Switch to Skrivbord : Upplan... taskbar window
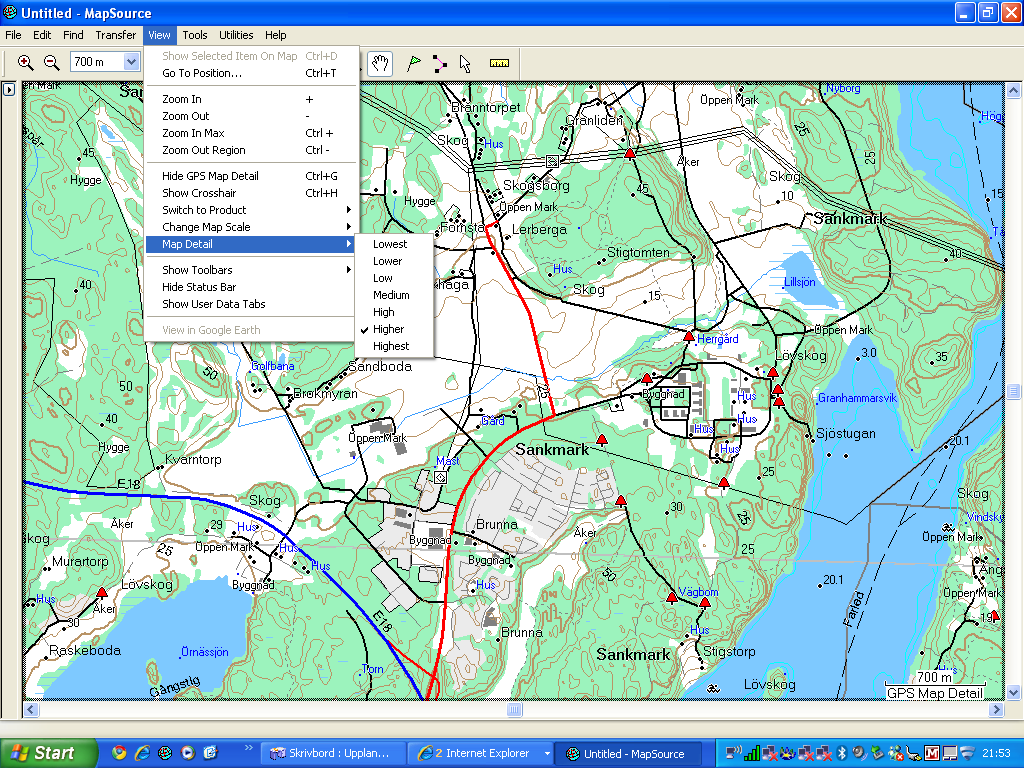 pyautogui.click(x=333, y=754)
